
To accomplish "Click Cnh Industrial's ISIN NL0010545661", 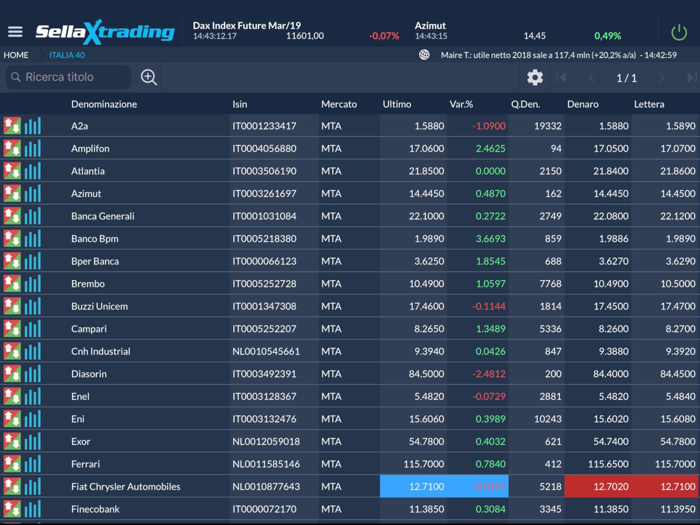I will pyautogui.click(x=266, y=351).
